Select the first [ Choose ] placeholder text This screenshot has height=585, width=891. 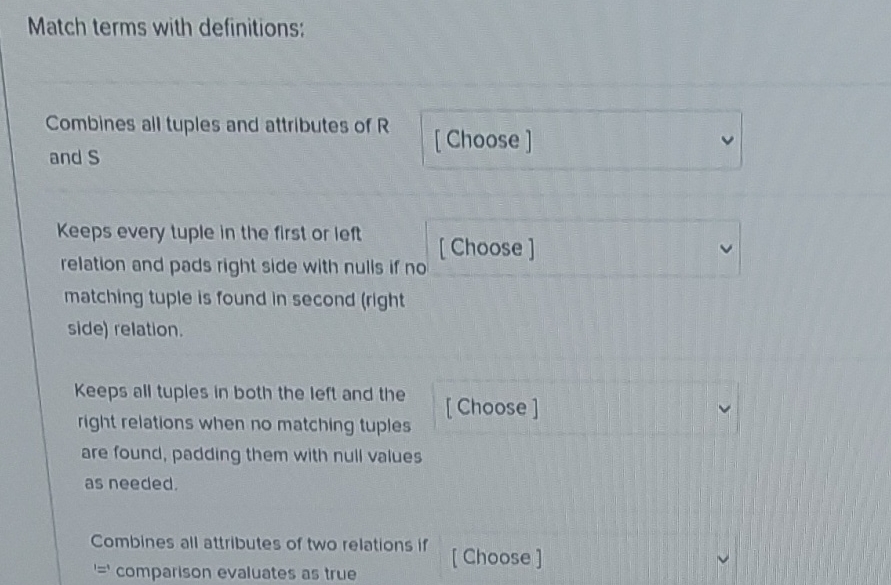click(x=483, y=140)
